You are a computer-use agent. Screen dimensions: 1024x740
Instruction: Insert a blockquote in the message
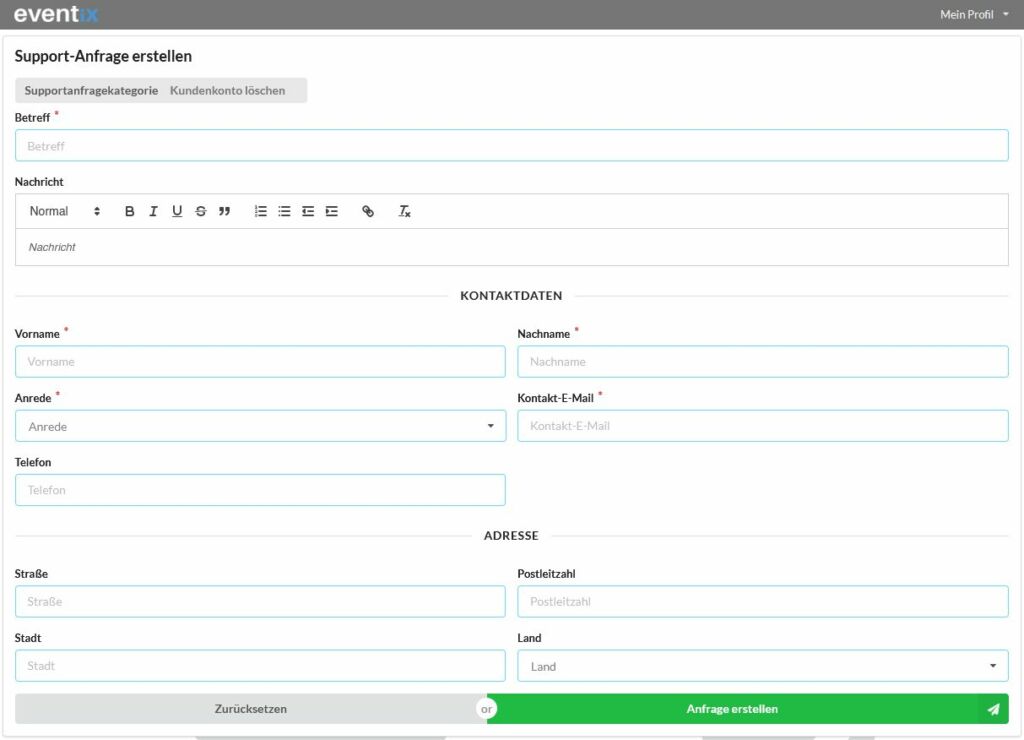pos(225,211)
